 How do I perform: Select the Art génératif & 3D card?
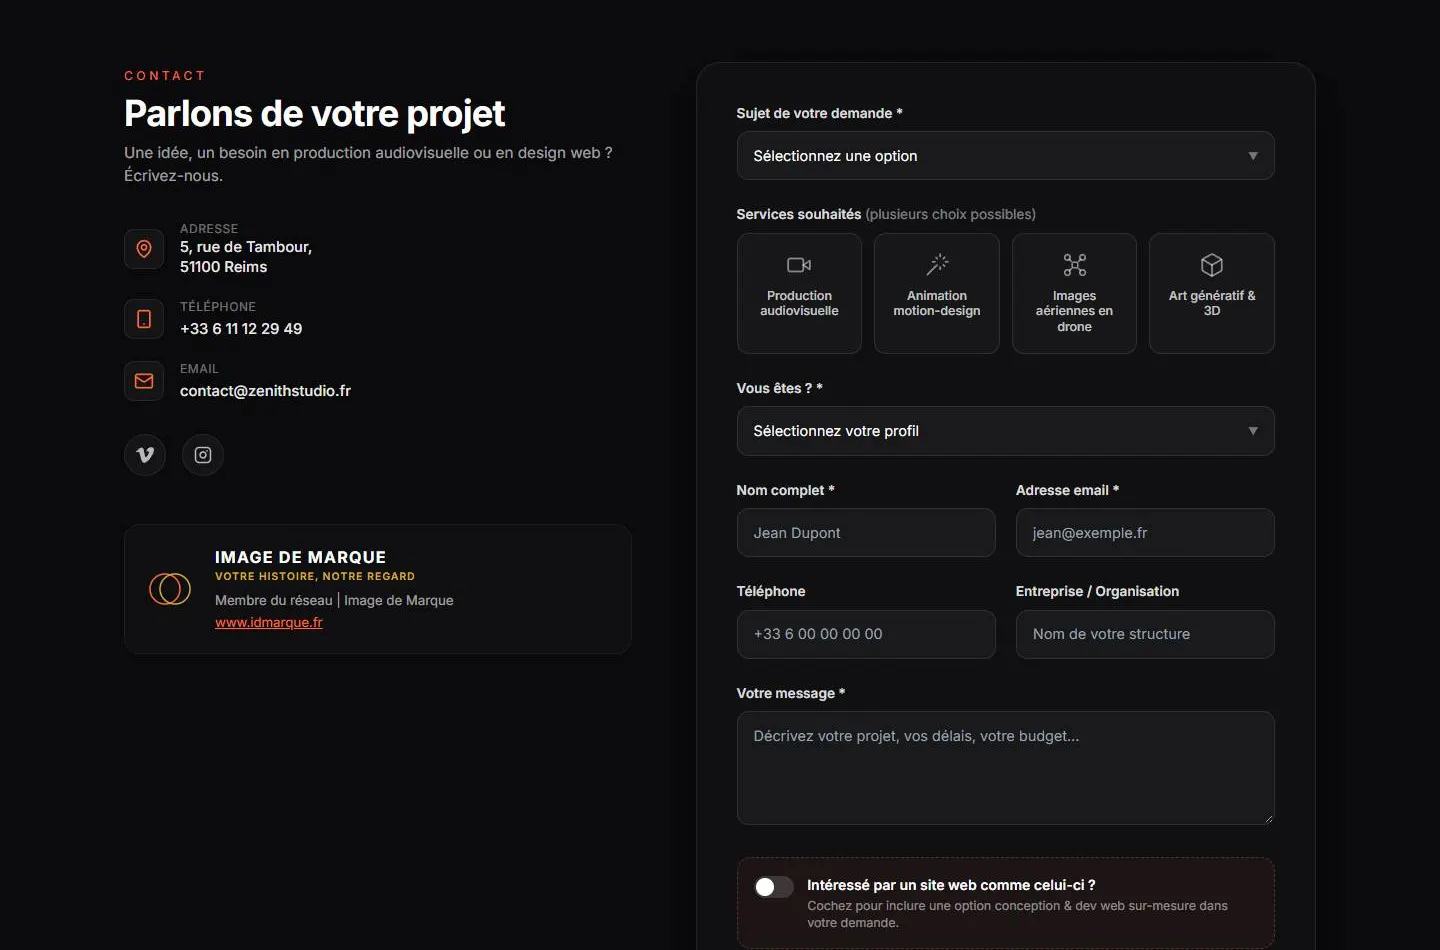(1212, 293)
